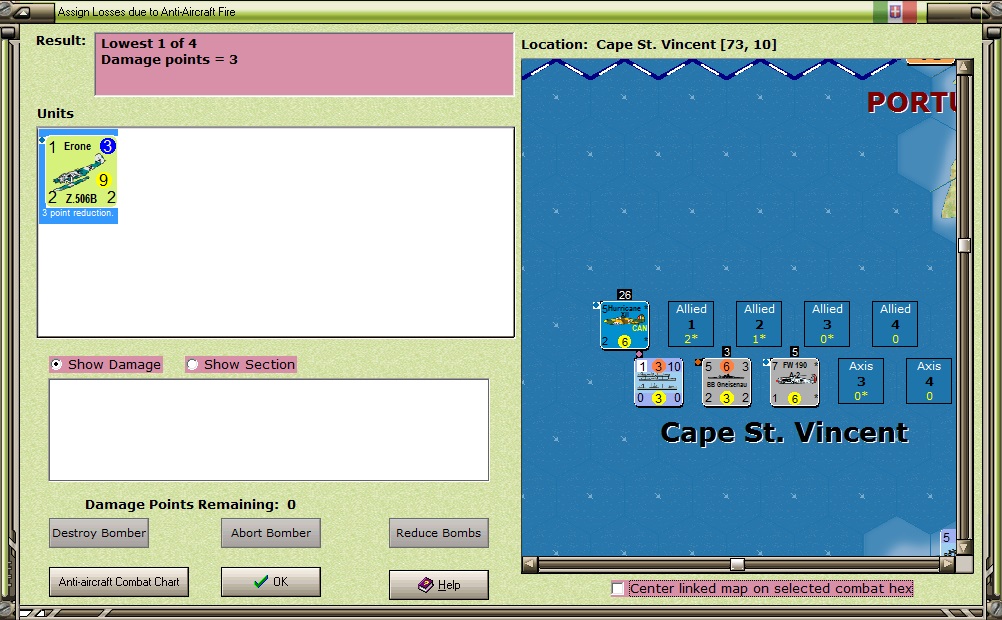1002x620 pixels.
Task: Click the map horizontal scrollbar left arrow
Action: click(x=530, y=564)
